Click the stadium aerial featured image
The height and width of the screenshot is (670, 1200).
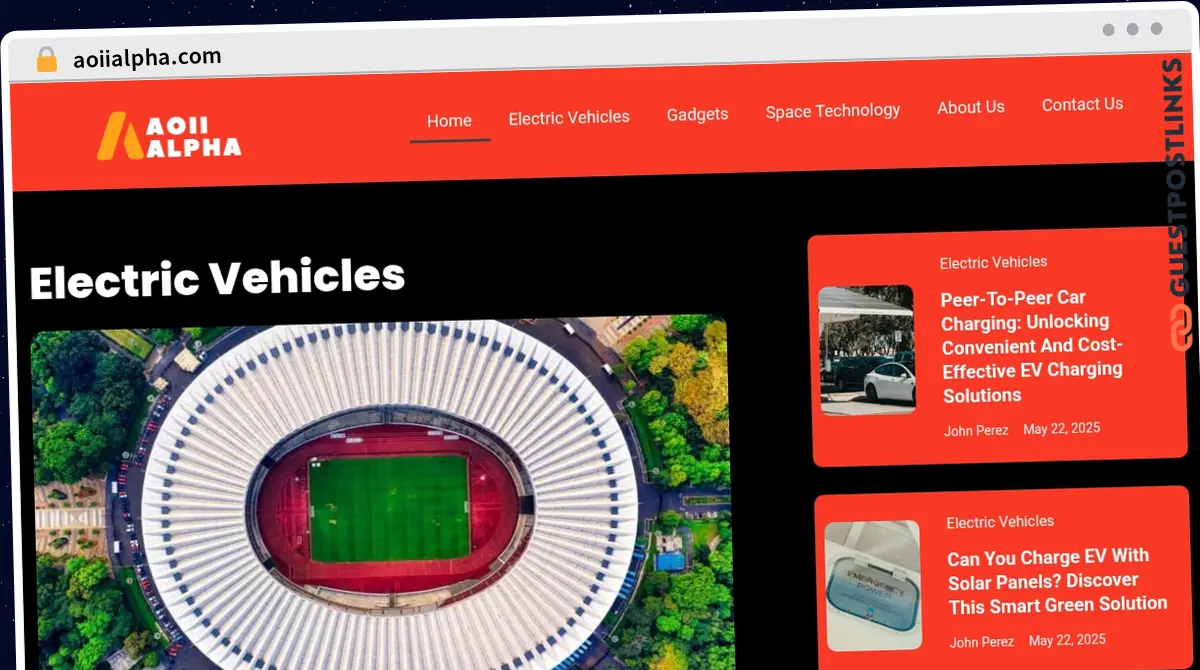coord(381,494)
